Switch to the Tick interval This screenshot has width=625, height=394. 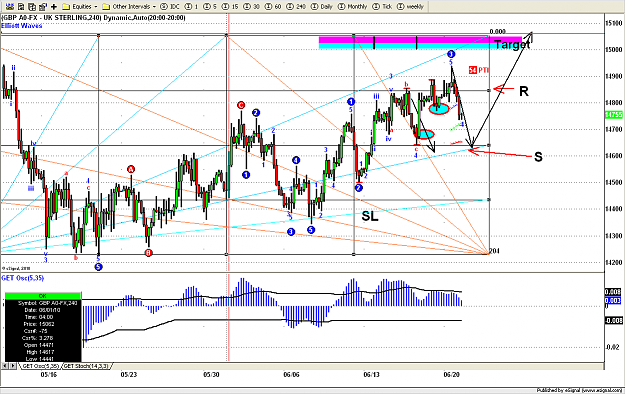click(382, 6)
